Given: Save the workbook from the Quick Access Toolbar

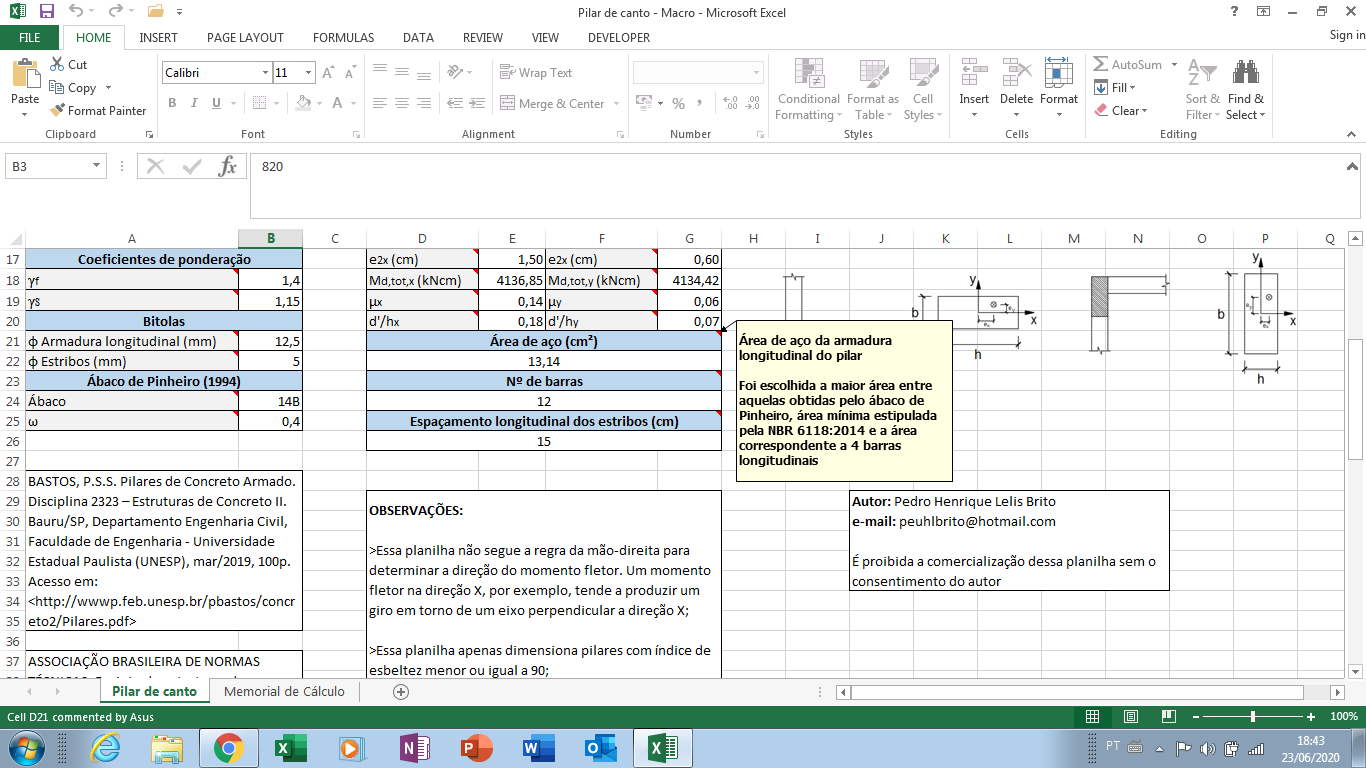Looking at the screenshot, I should [x=47, y=12].
